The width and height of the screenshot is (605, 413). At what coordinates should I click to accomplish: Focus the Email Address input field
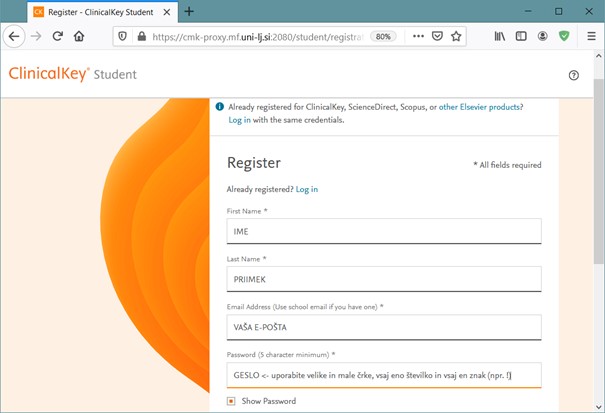click(384, 328)
